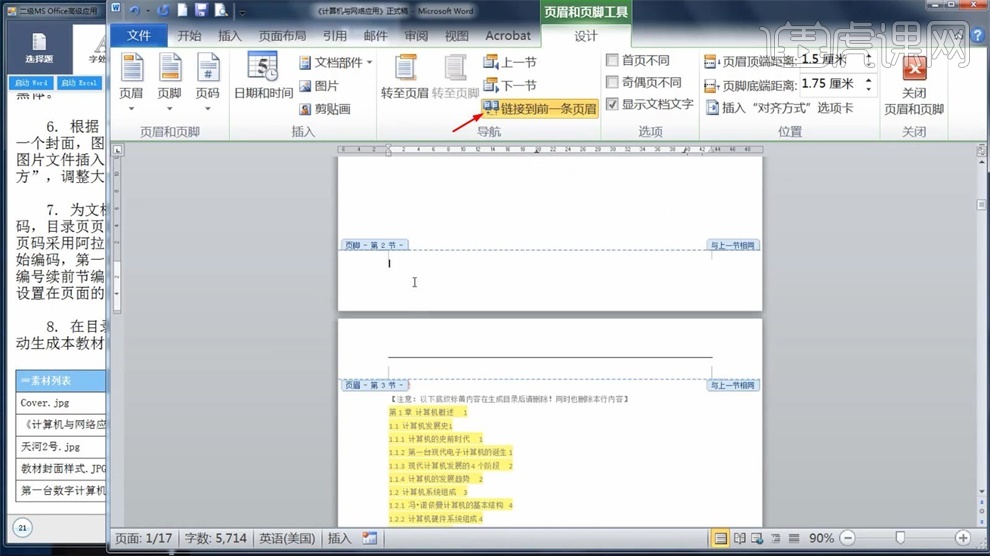The image size is (990, 556).
Task: Switch to the 插入 insert tab
Action: pos(230,36)
